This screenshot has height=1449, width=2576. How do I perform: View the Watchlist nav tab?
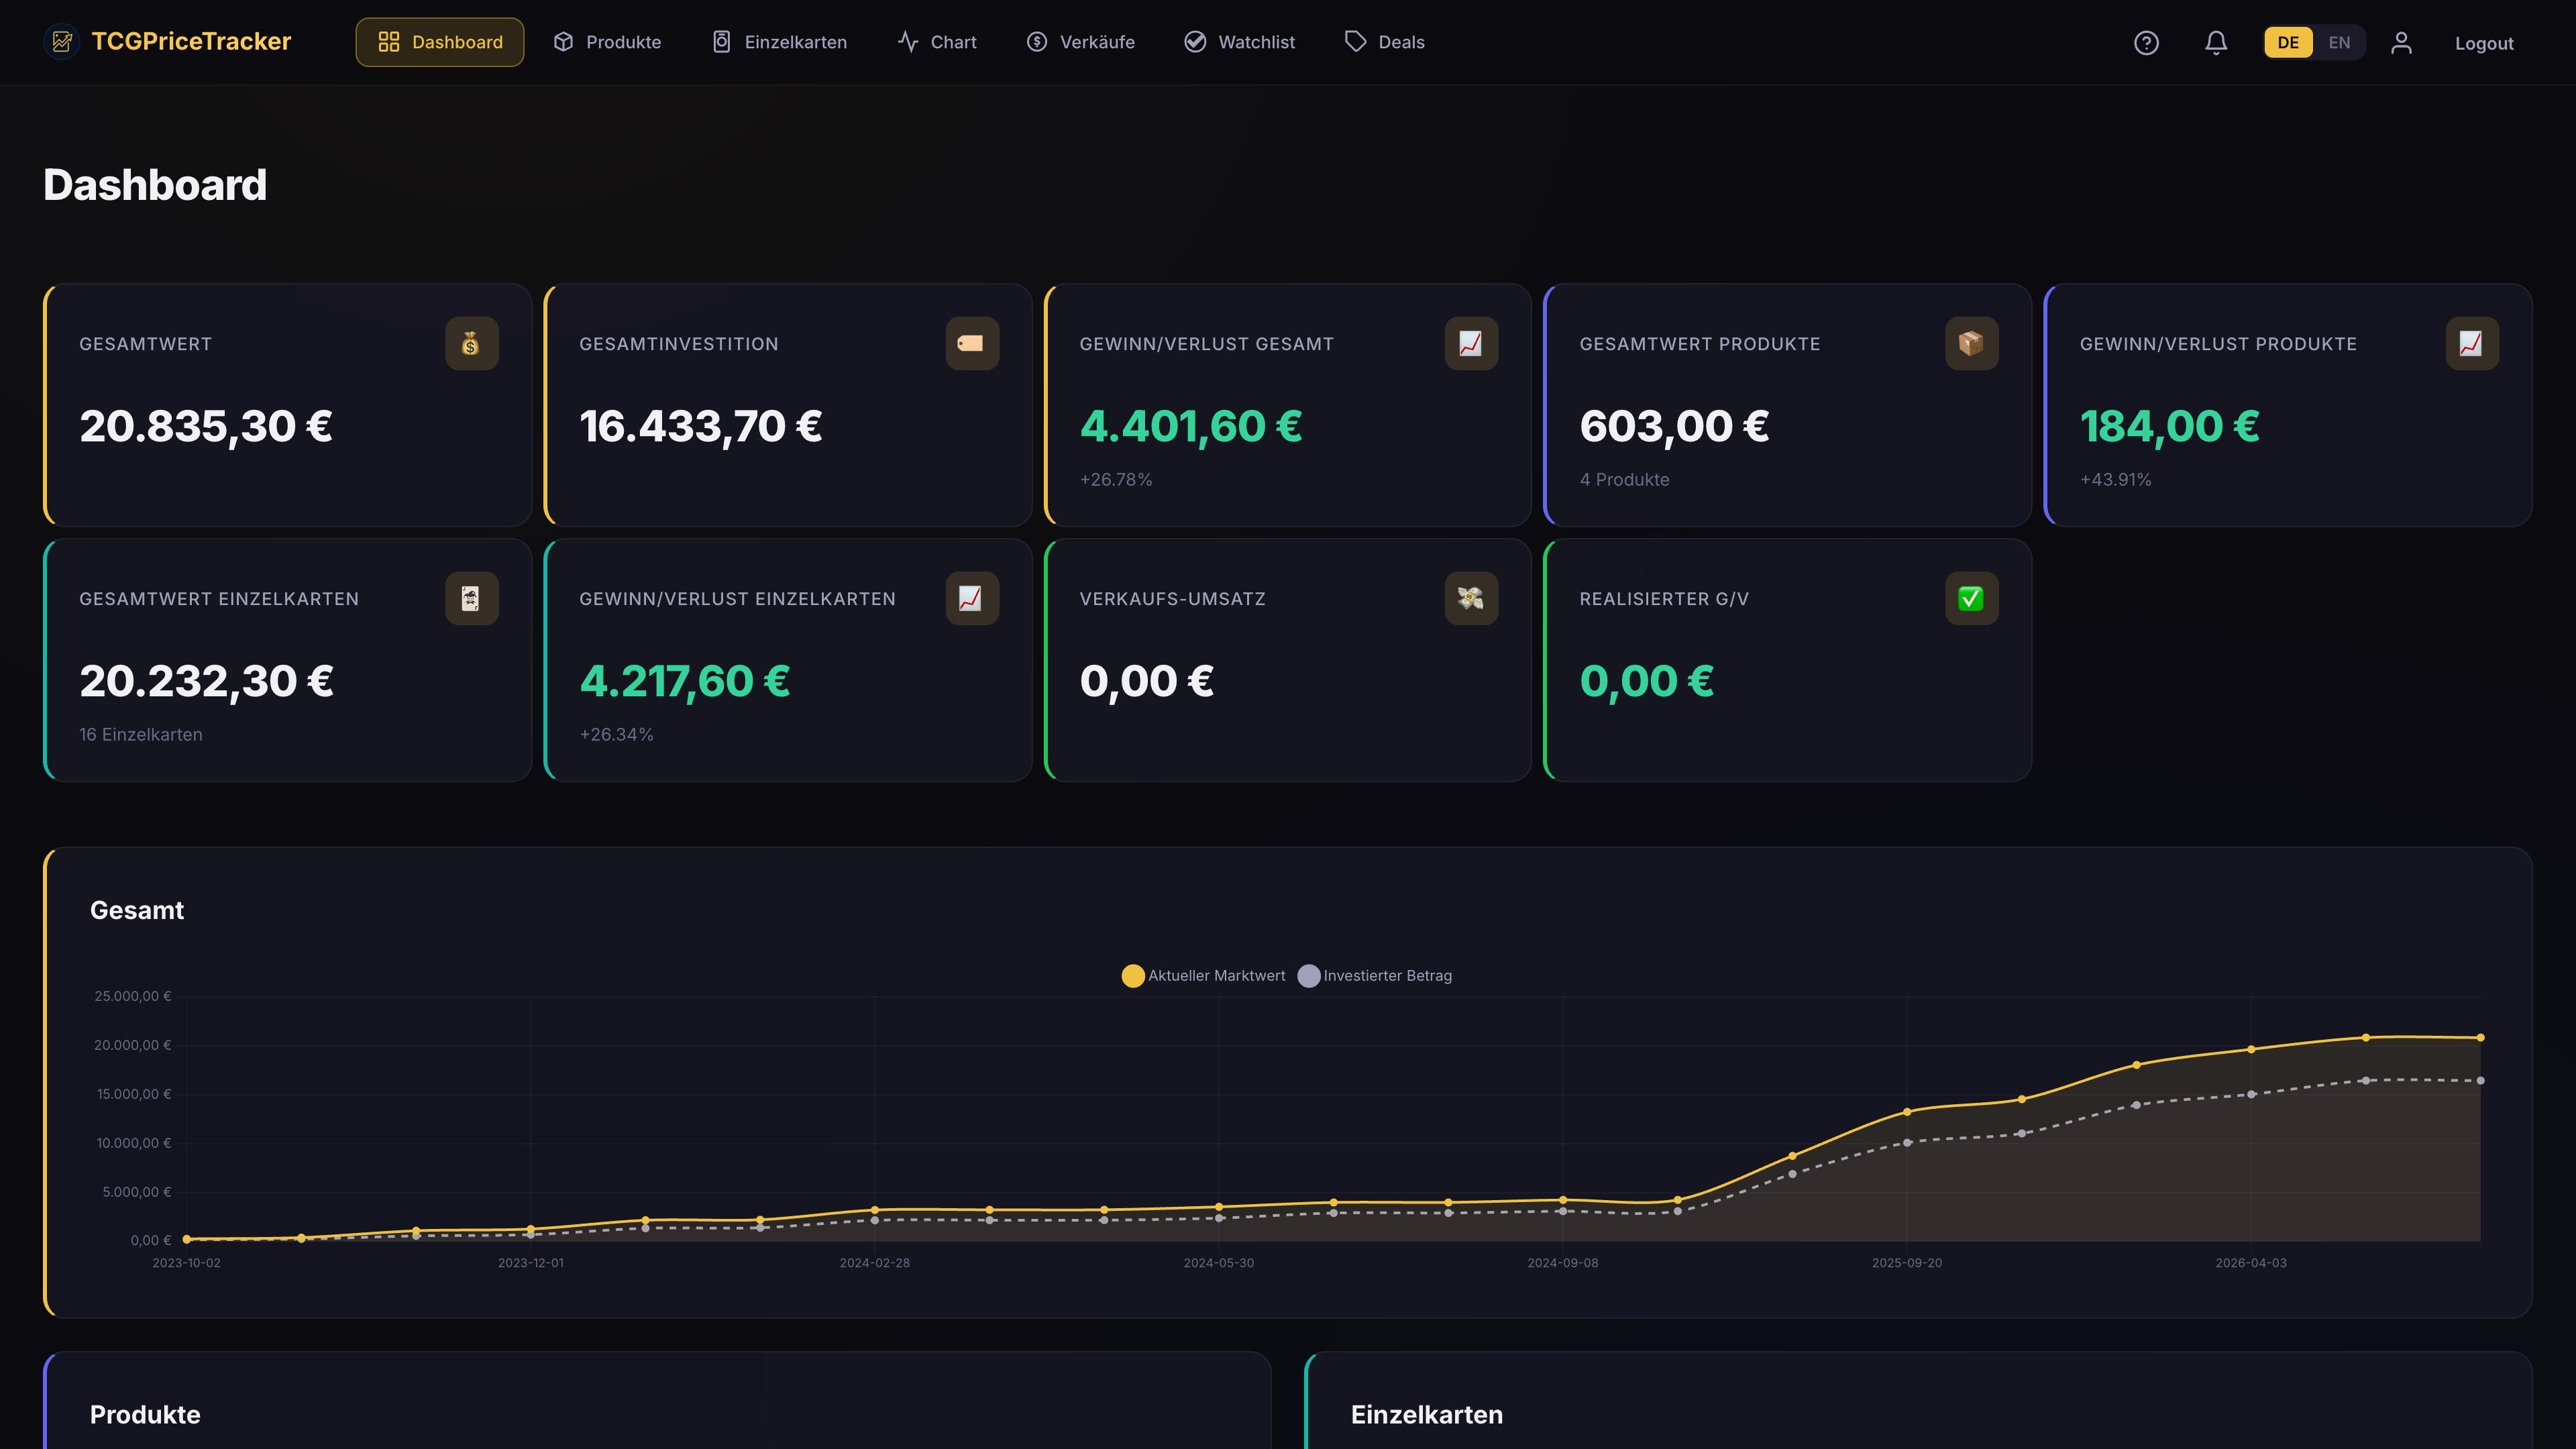1240,42
